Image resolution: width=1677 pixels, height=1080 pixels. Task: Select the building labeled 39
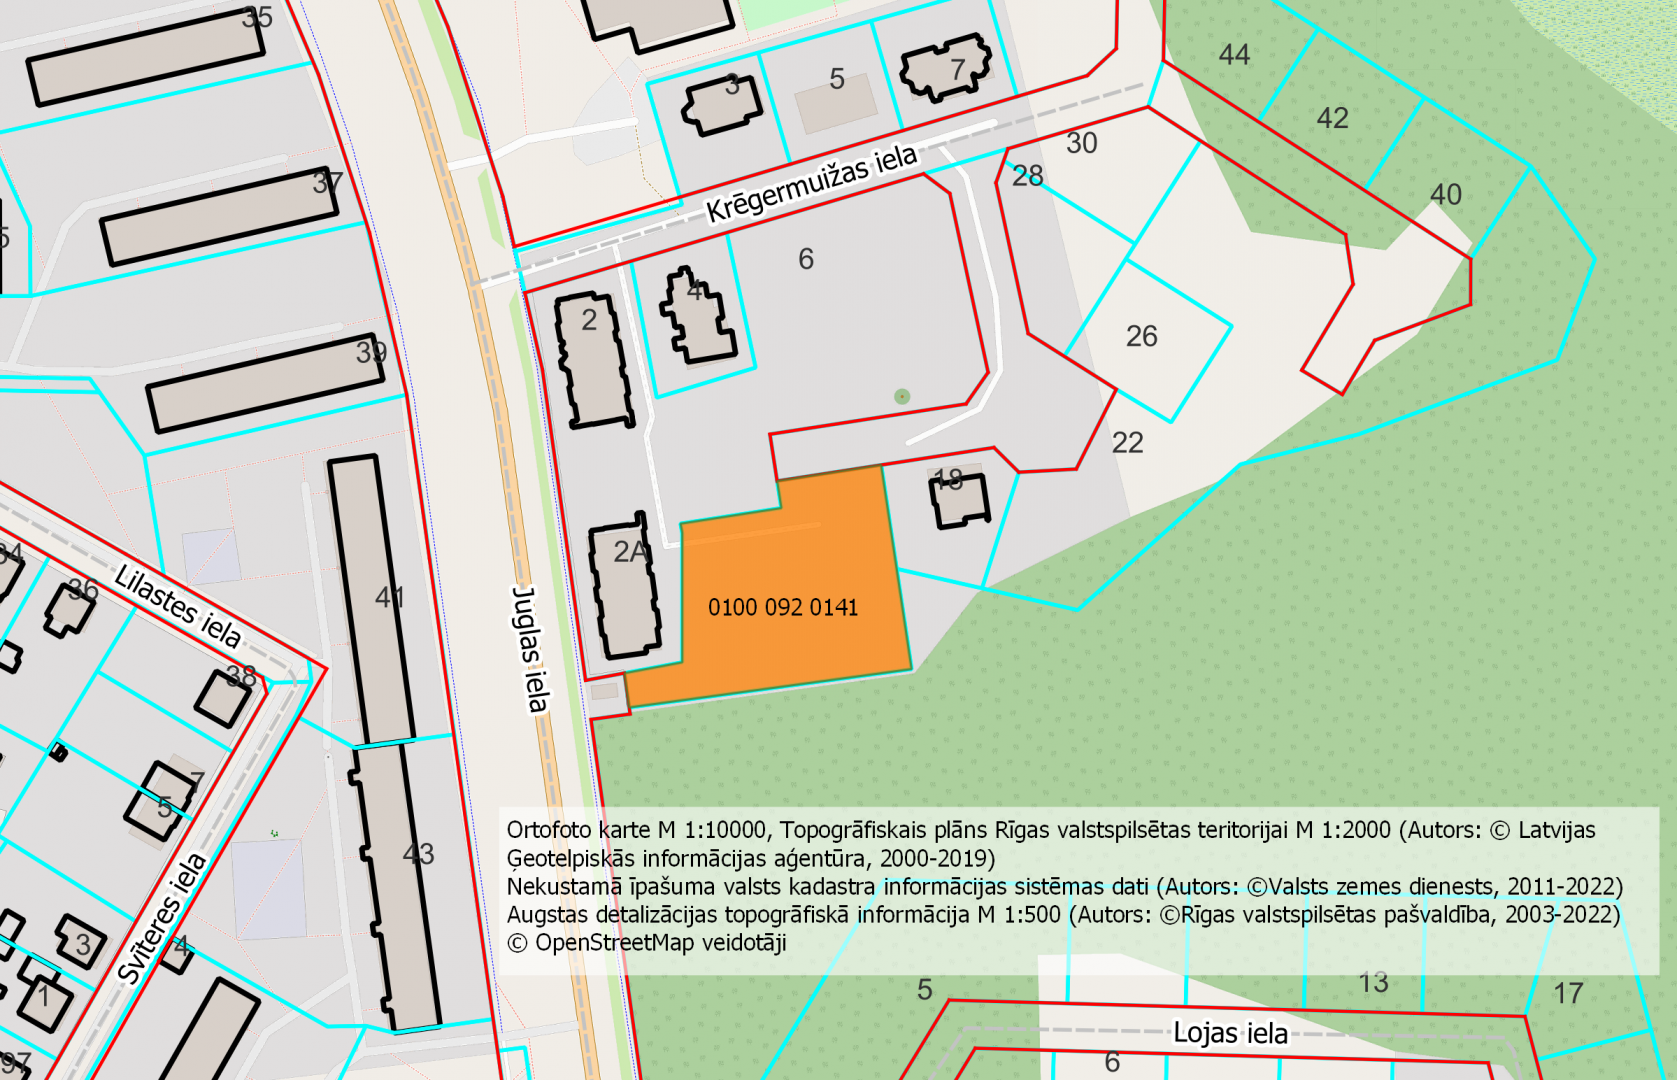pyautogui.click(x=264, y=385)
